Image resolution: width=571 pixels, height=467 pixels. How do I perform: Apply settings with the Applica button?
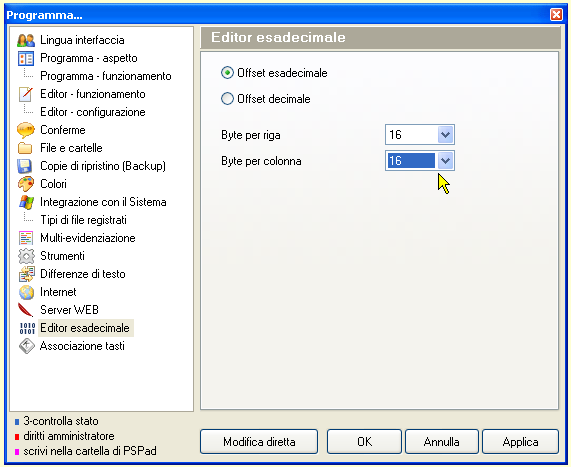[520, 442]
